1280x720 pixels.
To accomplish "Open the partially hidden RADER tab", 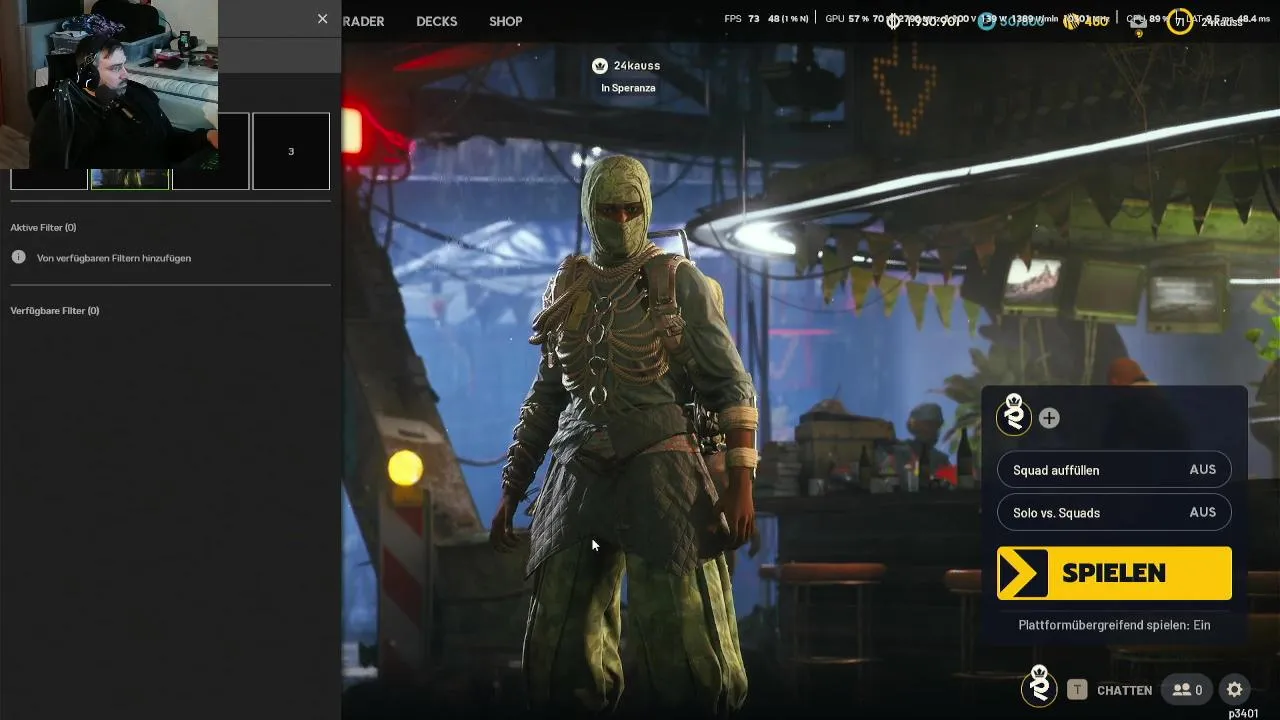I will (363, 21).
